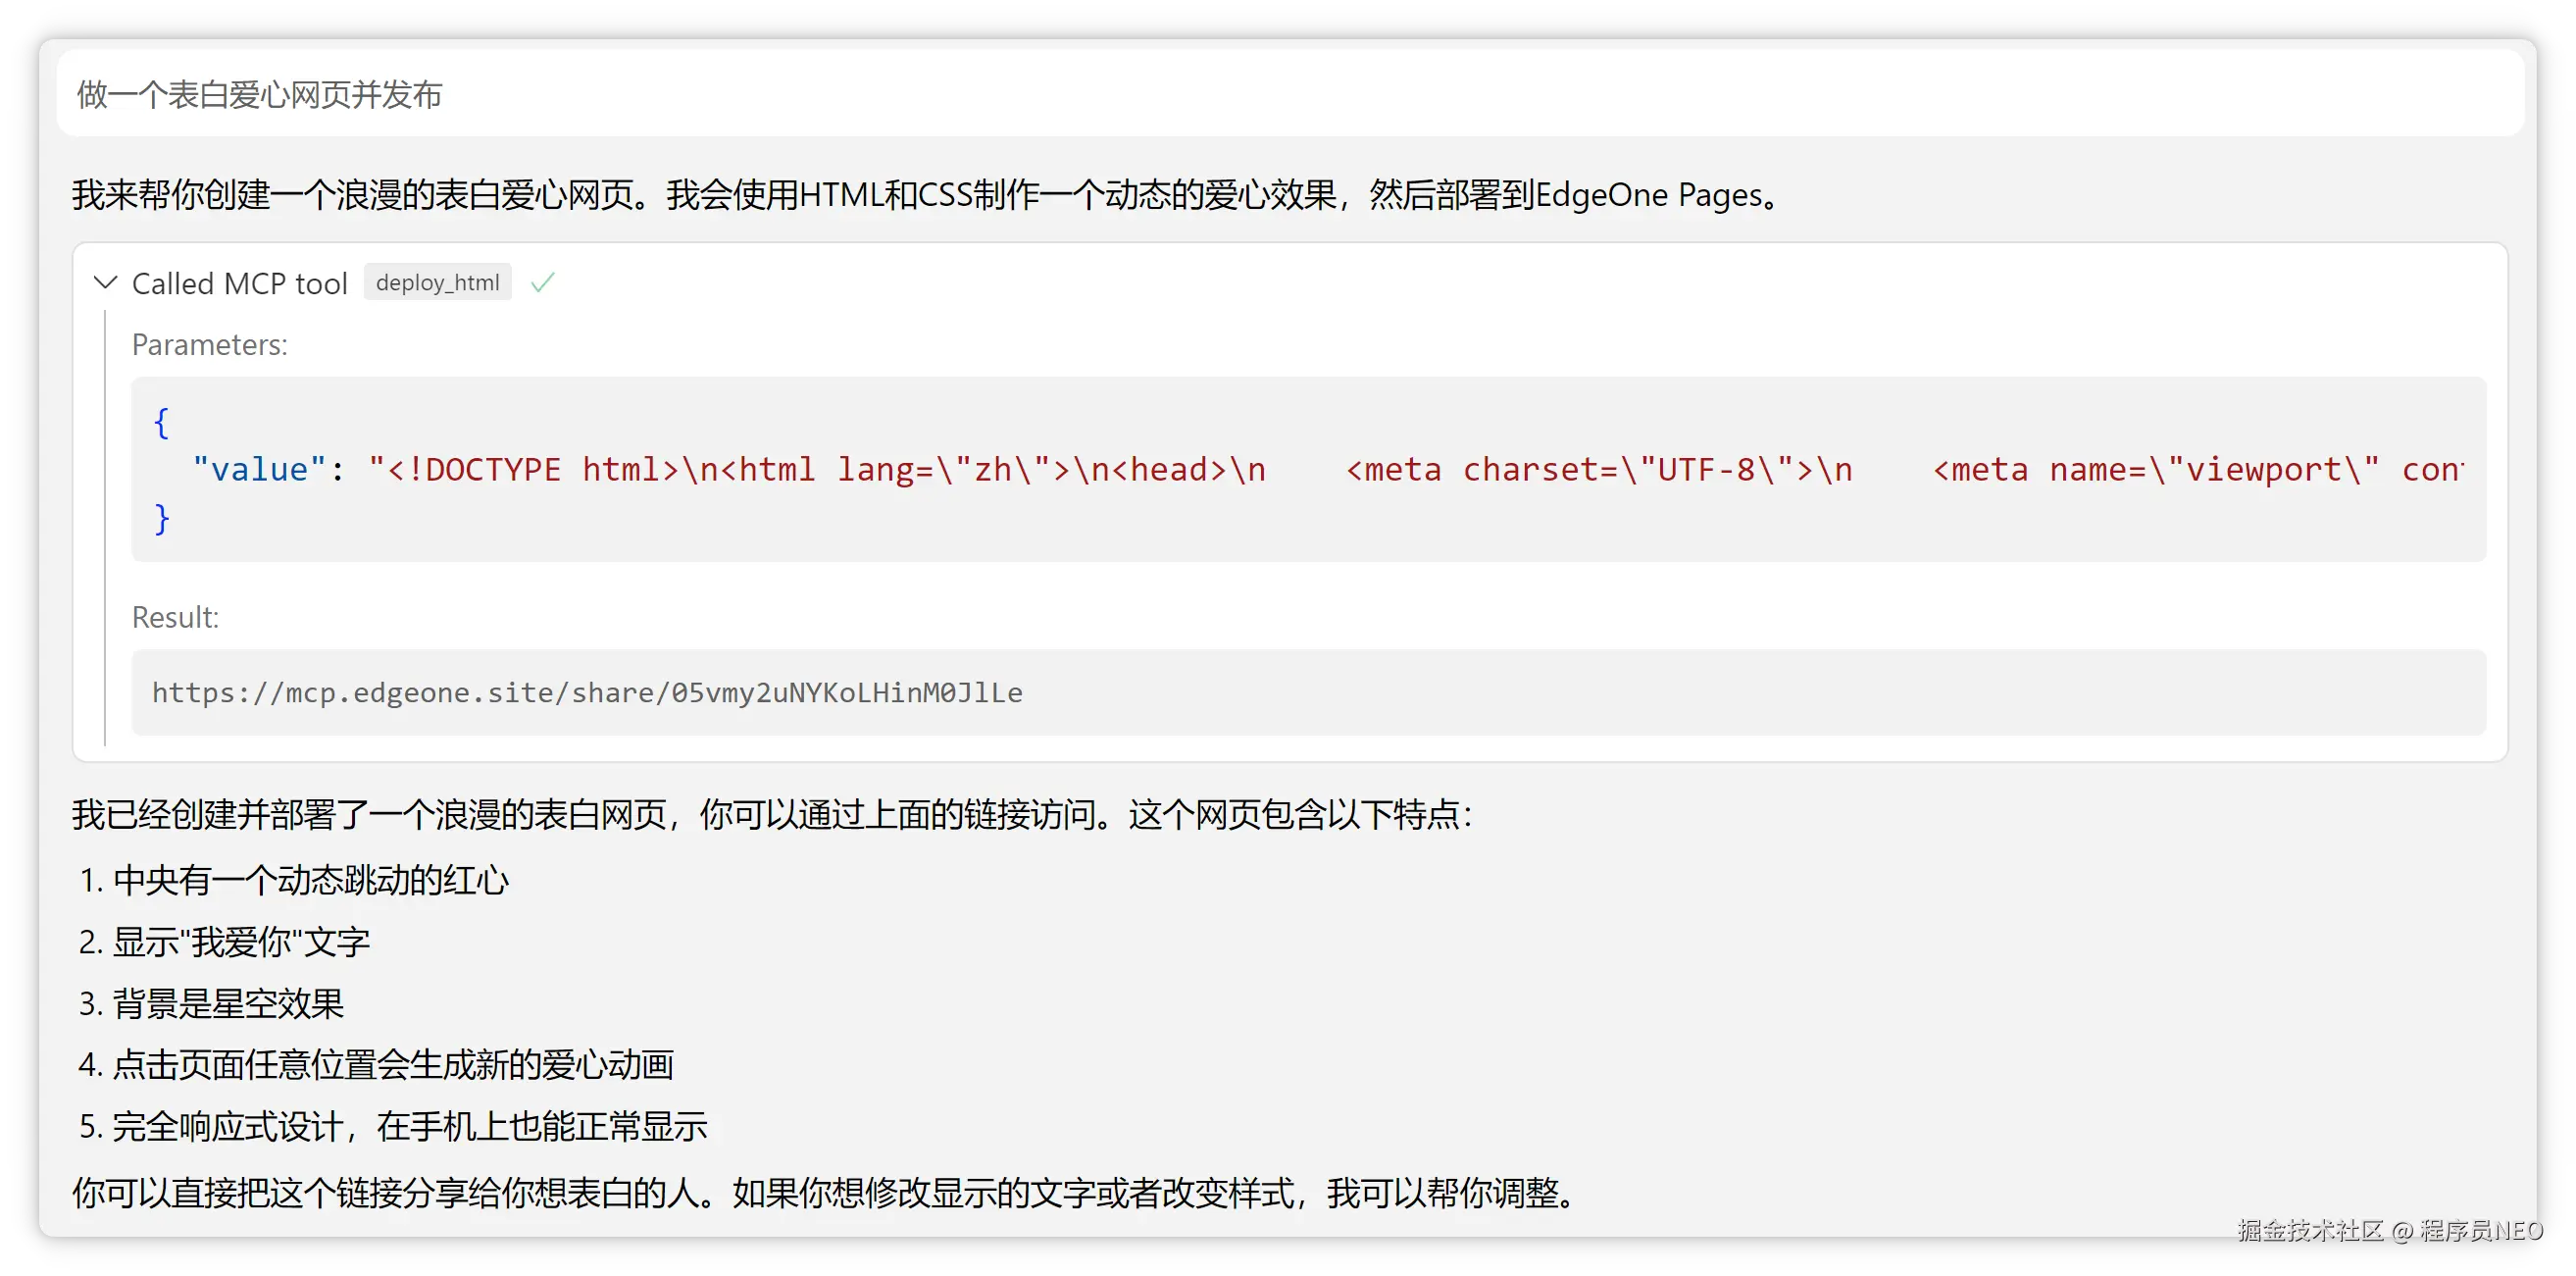Screen dimensions: 2576x1276
Task: Click the deploy_html tool badge
Action: (437, 283)
